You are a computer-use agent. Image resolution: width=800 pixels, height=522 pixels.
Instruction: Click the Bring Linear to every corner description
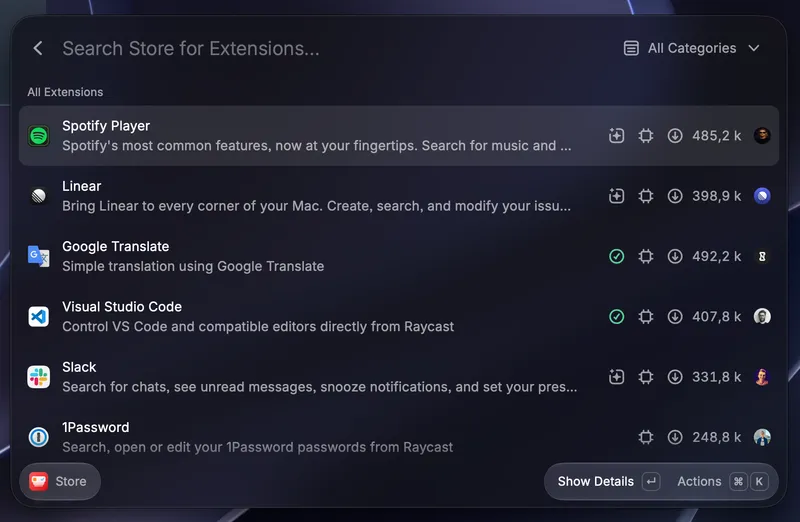[x=316, y=206]
